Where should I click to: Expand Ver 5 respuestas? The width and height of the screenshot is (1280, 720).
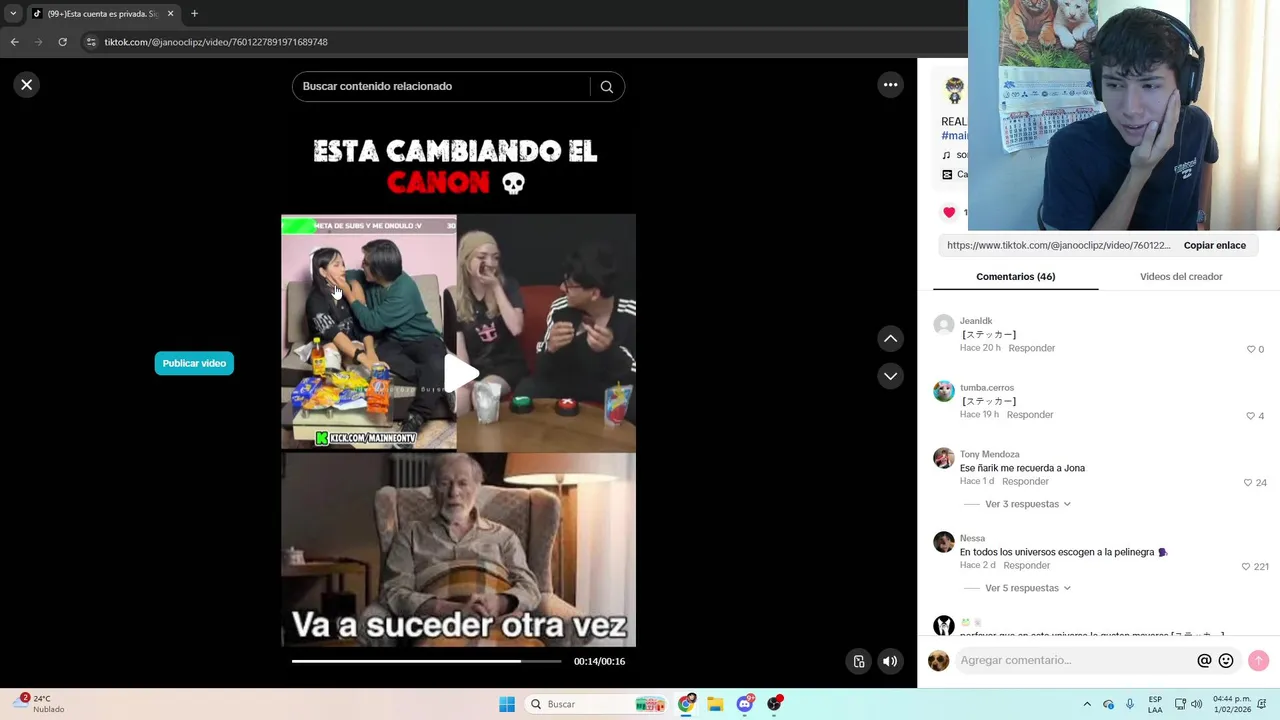[1027, 588]
